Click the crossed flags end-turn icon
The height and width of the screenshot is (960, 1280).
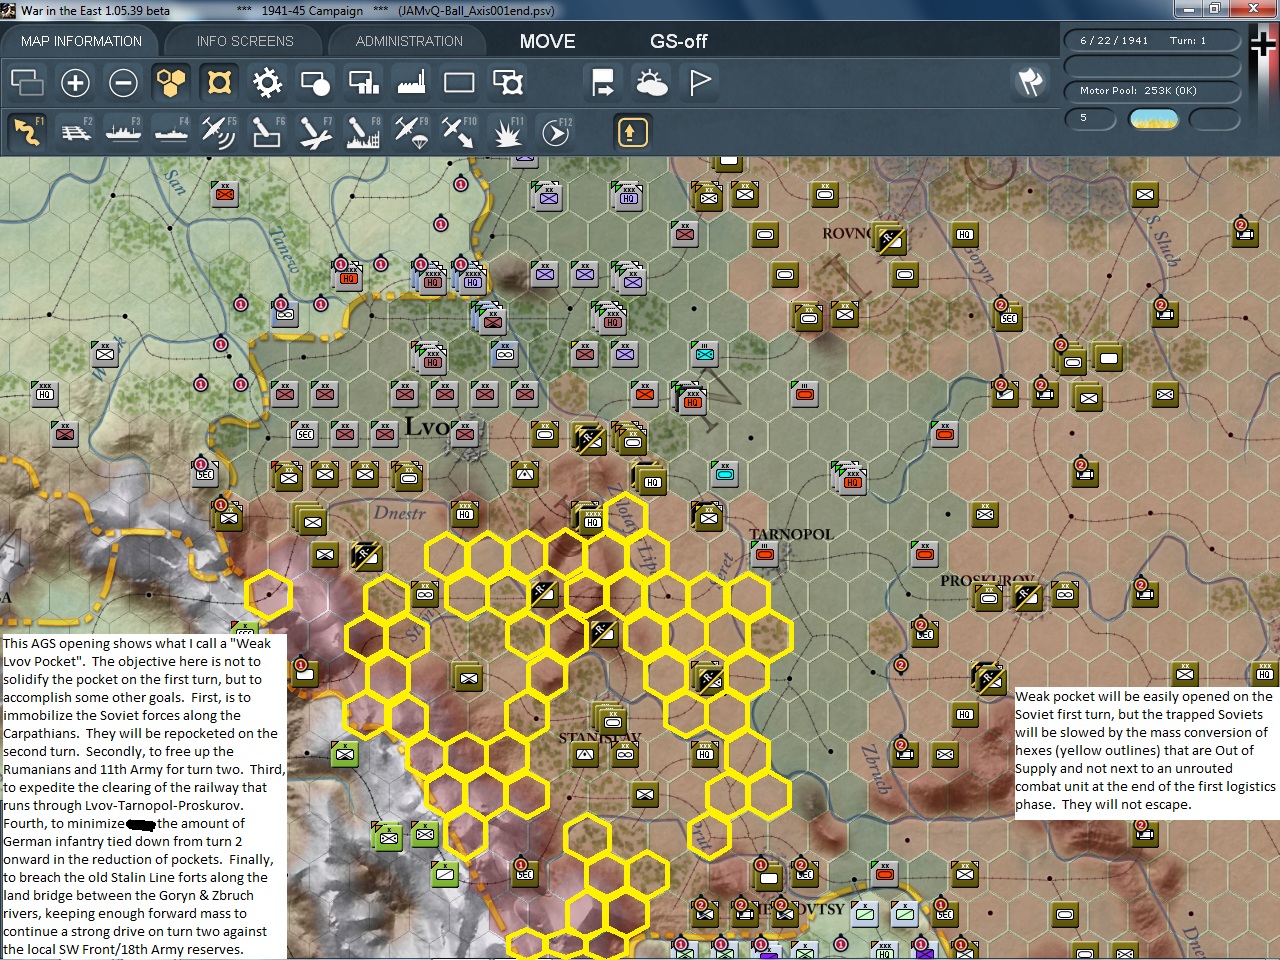(1030, 82)
